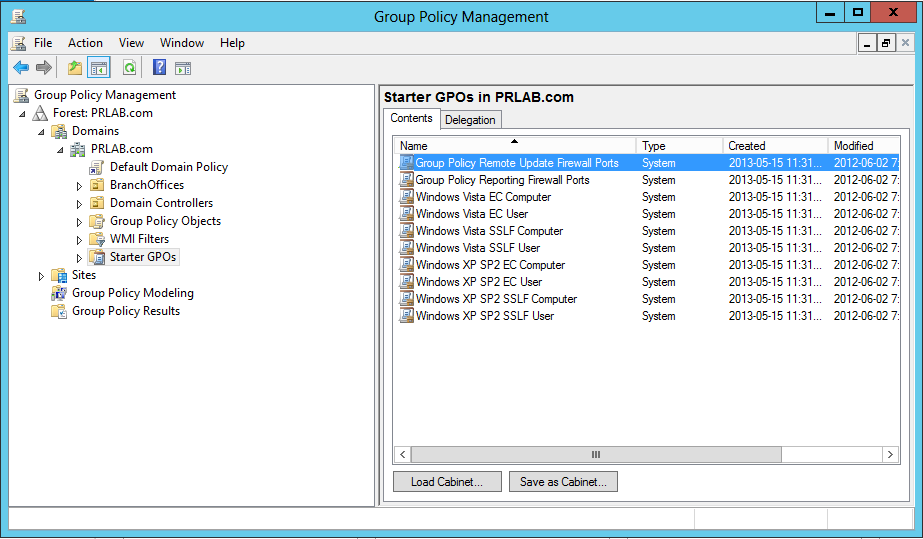
Task: Collapse the Domains tree node
Action: 41,132
